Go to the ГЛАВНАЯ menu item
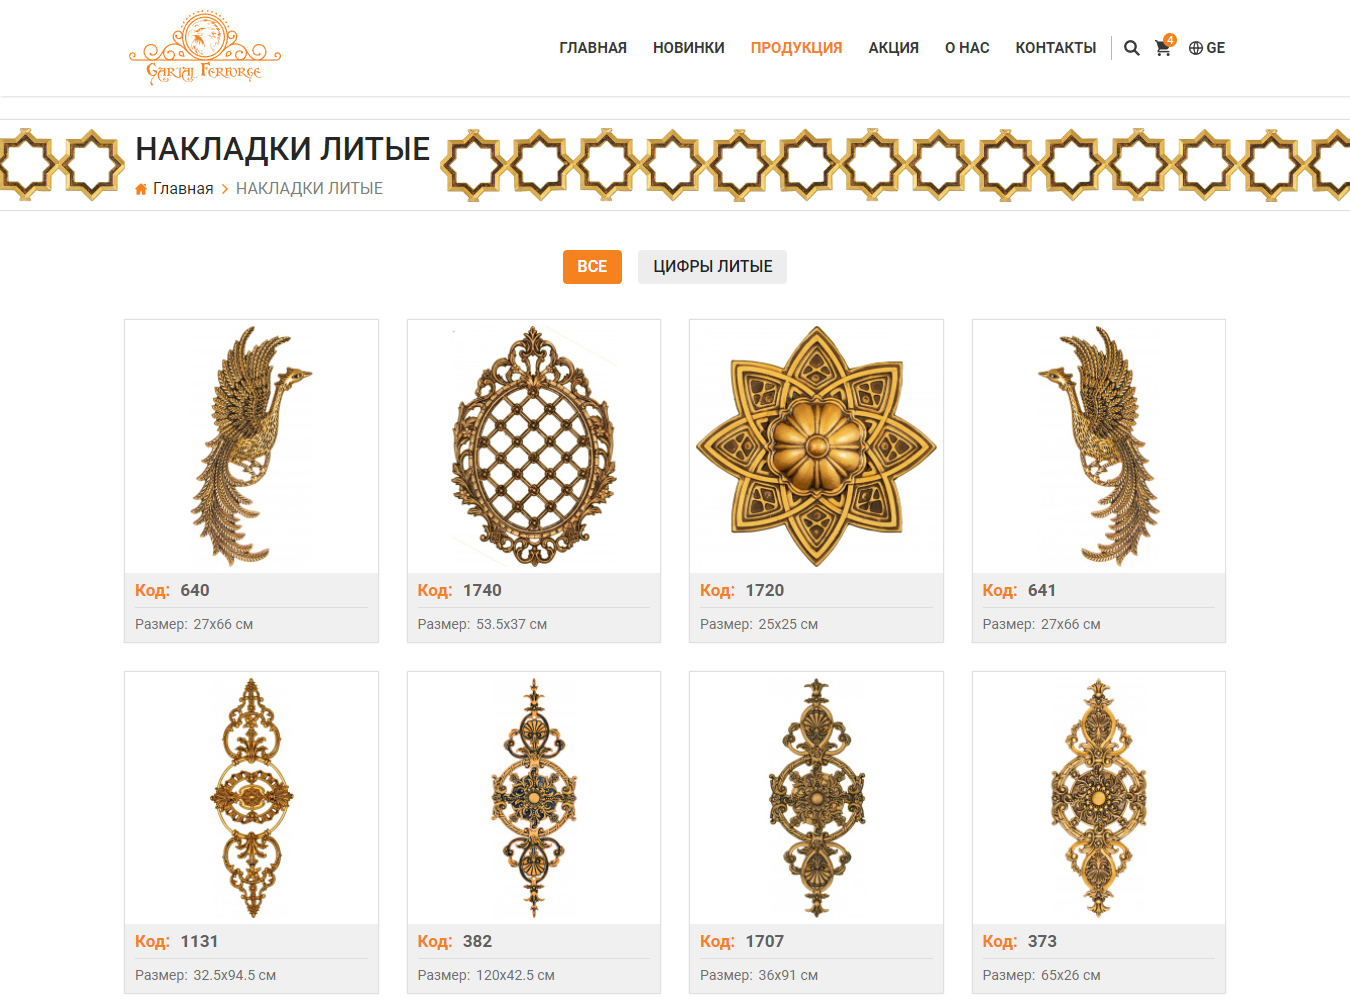The height and width of the screenshot is (1000, 1350). coord(593,48)
